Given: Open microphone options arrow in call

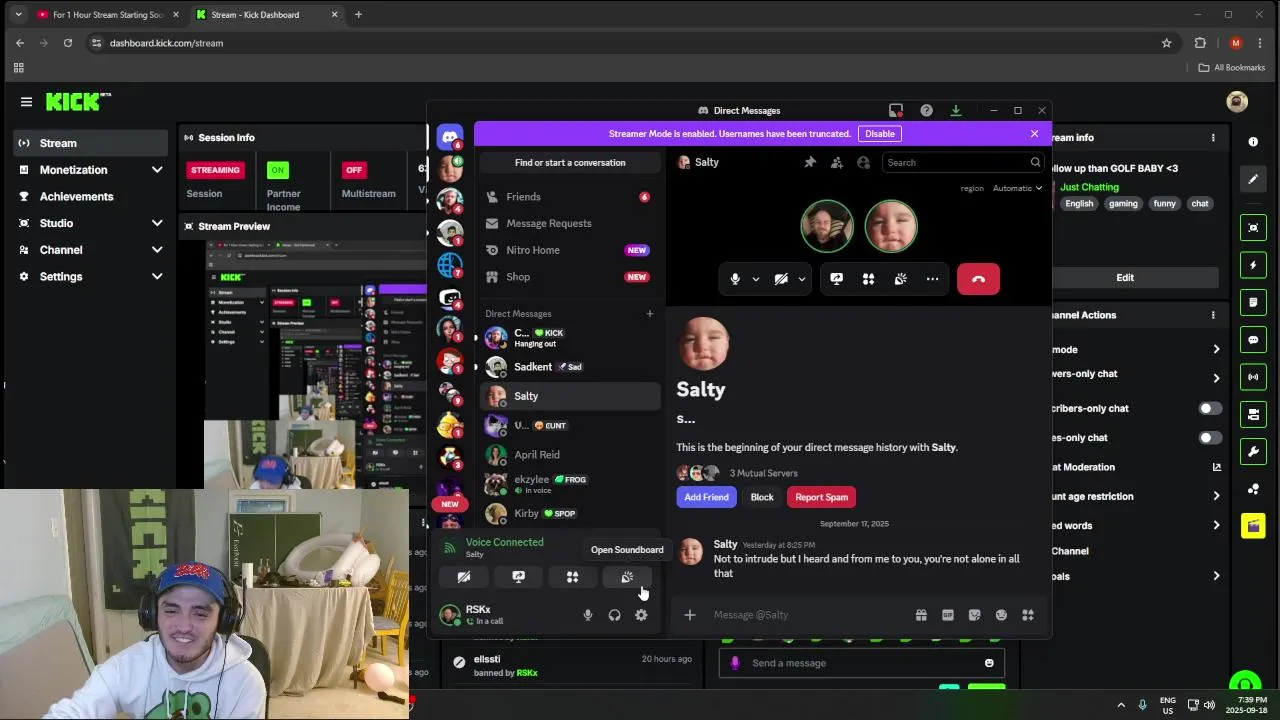Looking at the screenshot, I should 756,279.
